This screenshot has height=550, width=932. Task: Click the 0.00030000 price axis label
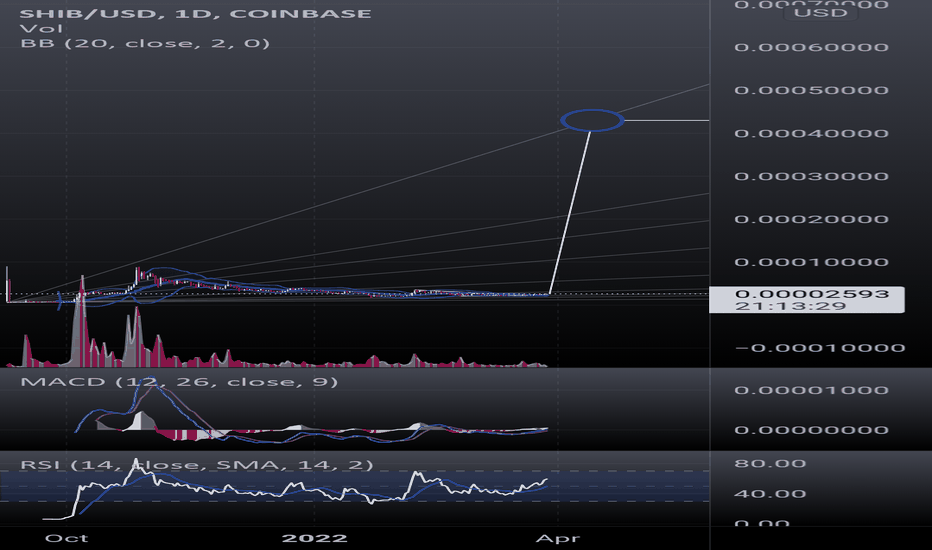[811, 177]
